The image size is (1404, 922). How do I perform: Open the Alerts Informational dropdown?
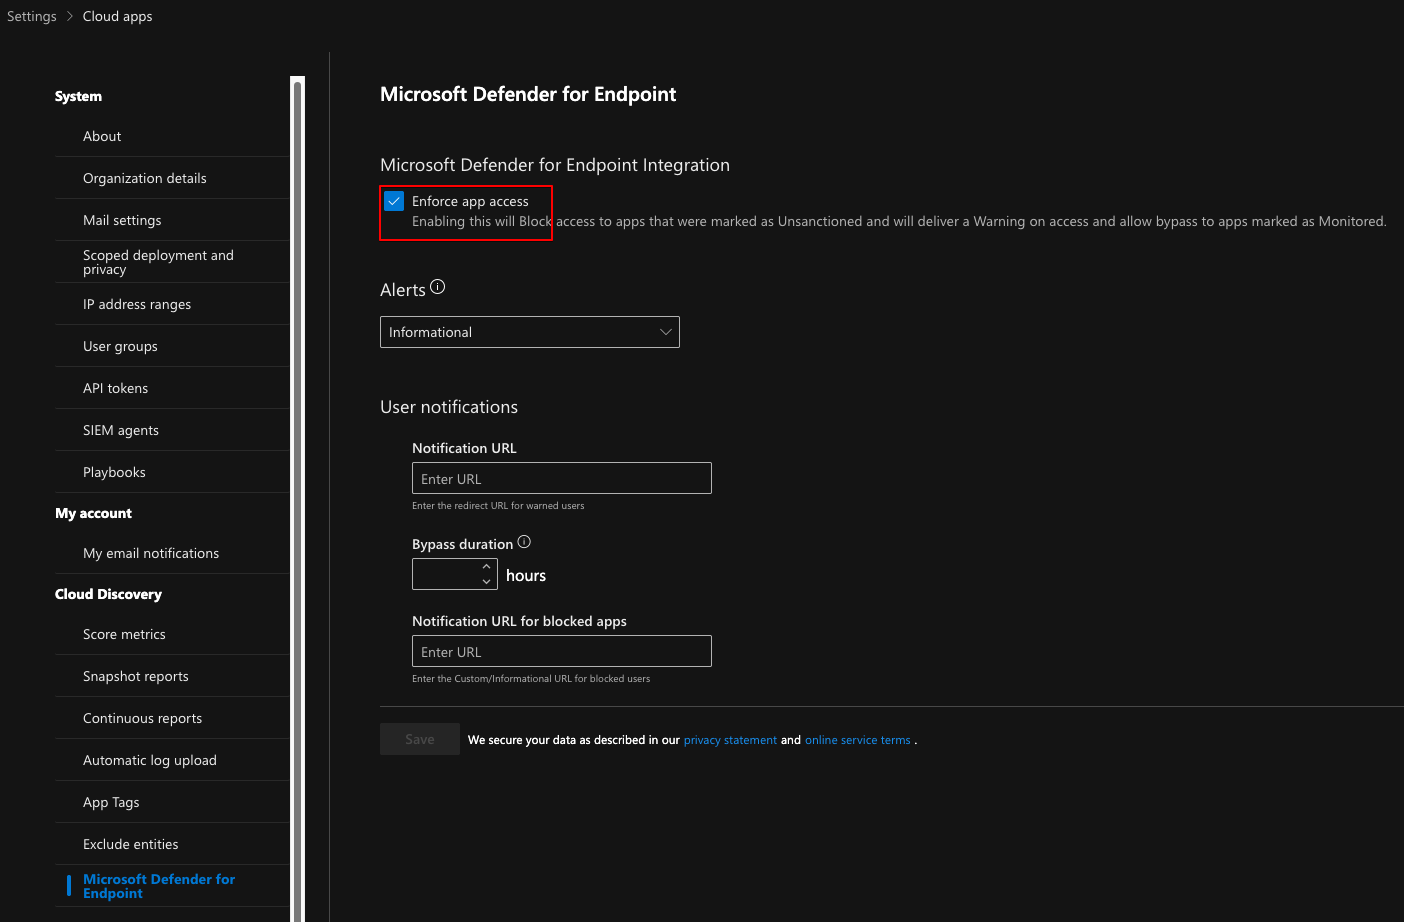pyautogui.click(x=530, y=332)
